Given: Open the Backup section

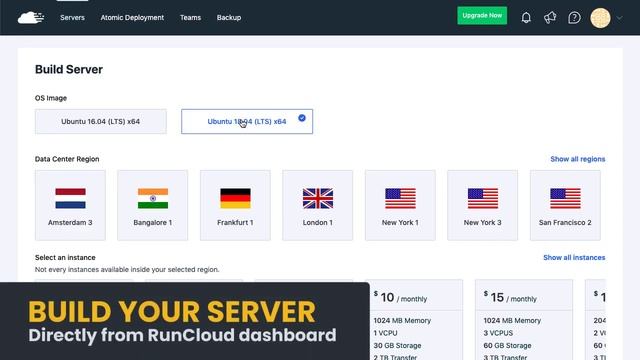Looking at the screenshot, I should pyautogui.click(x=229, y=18).
